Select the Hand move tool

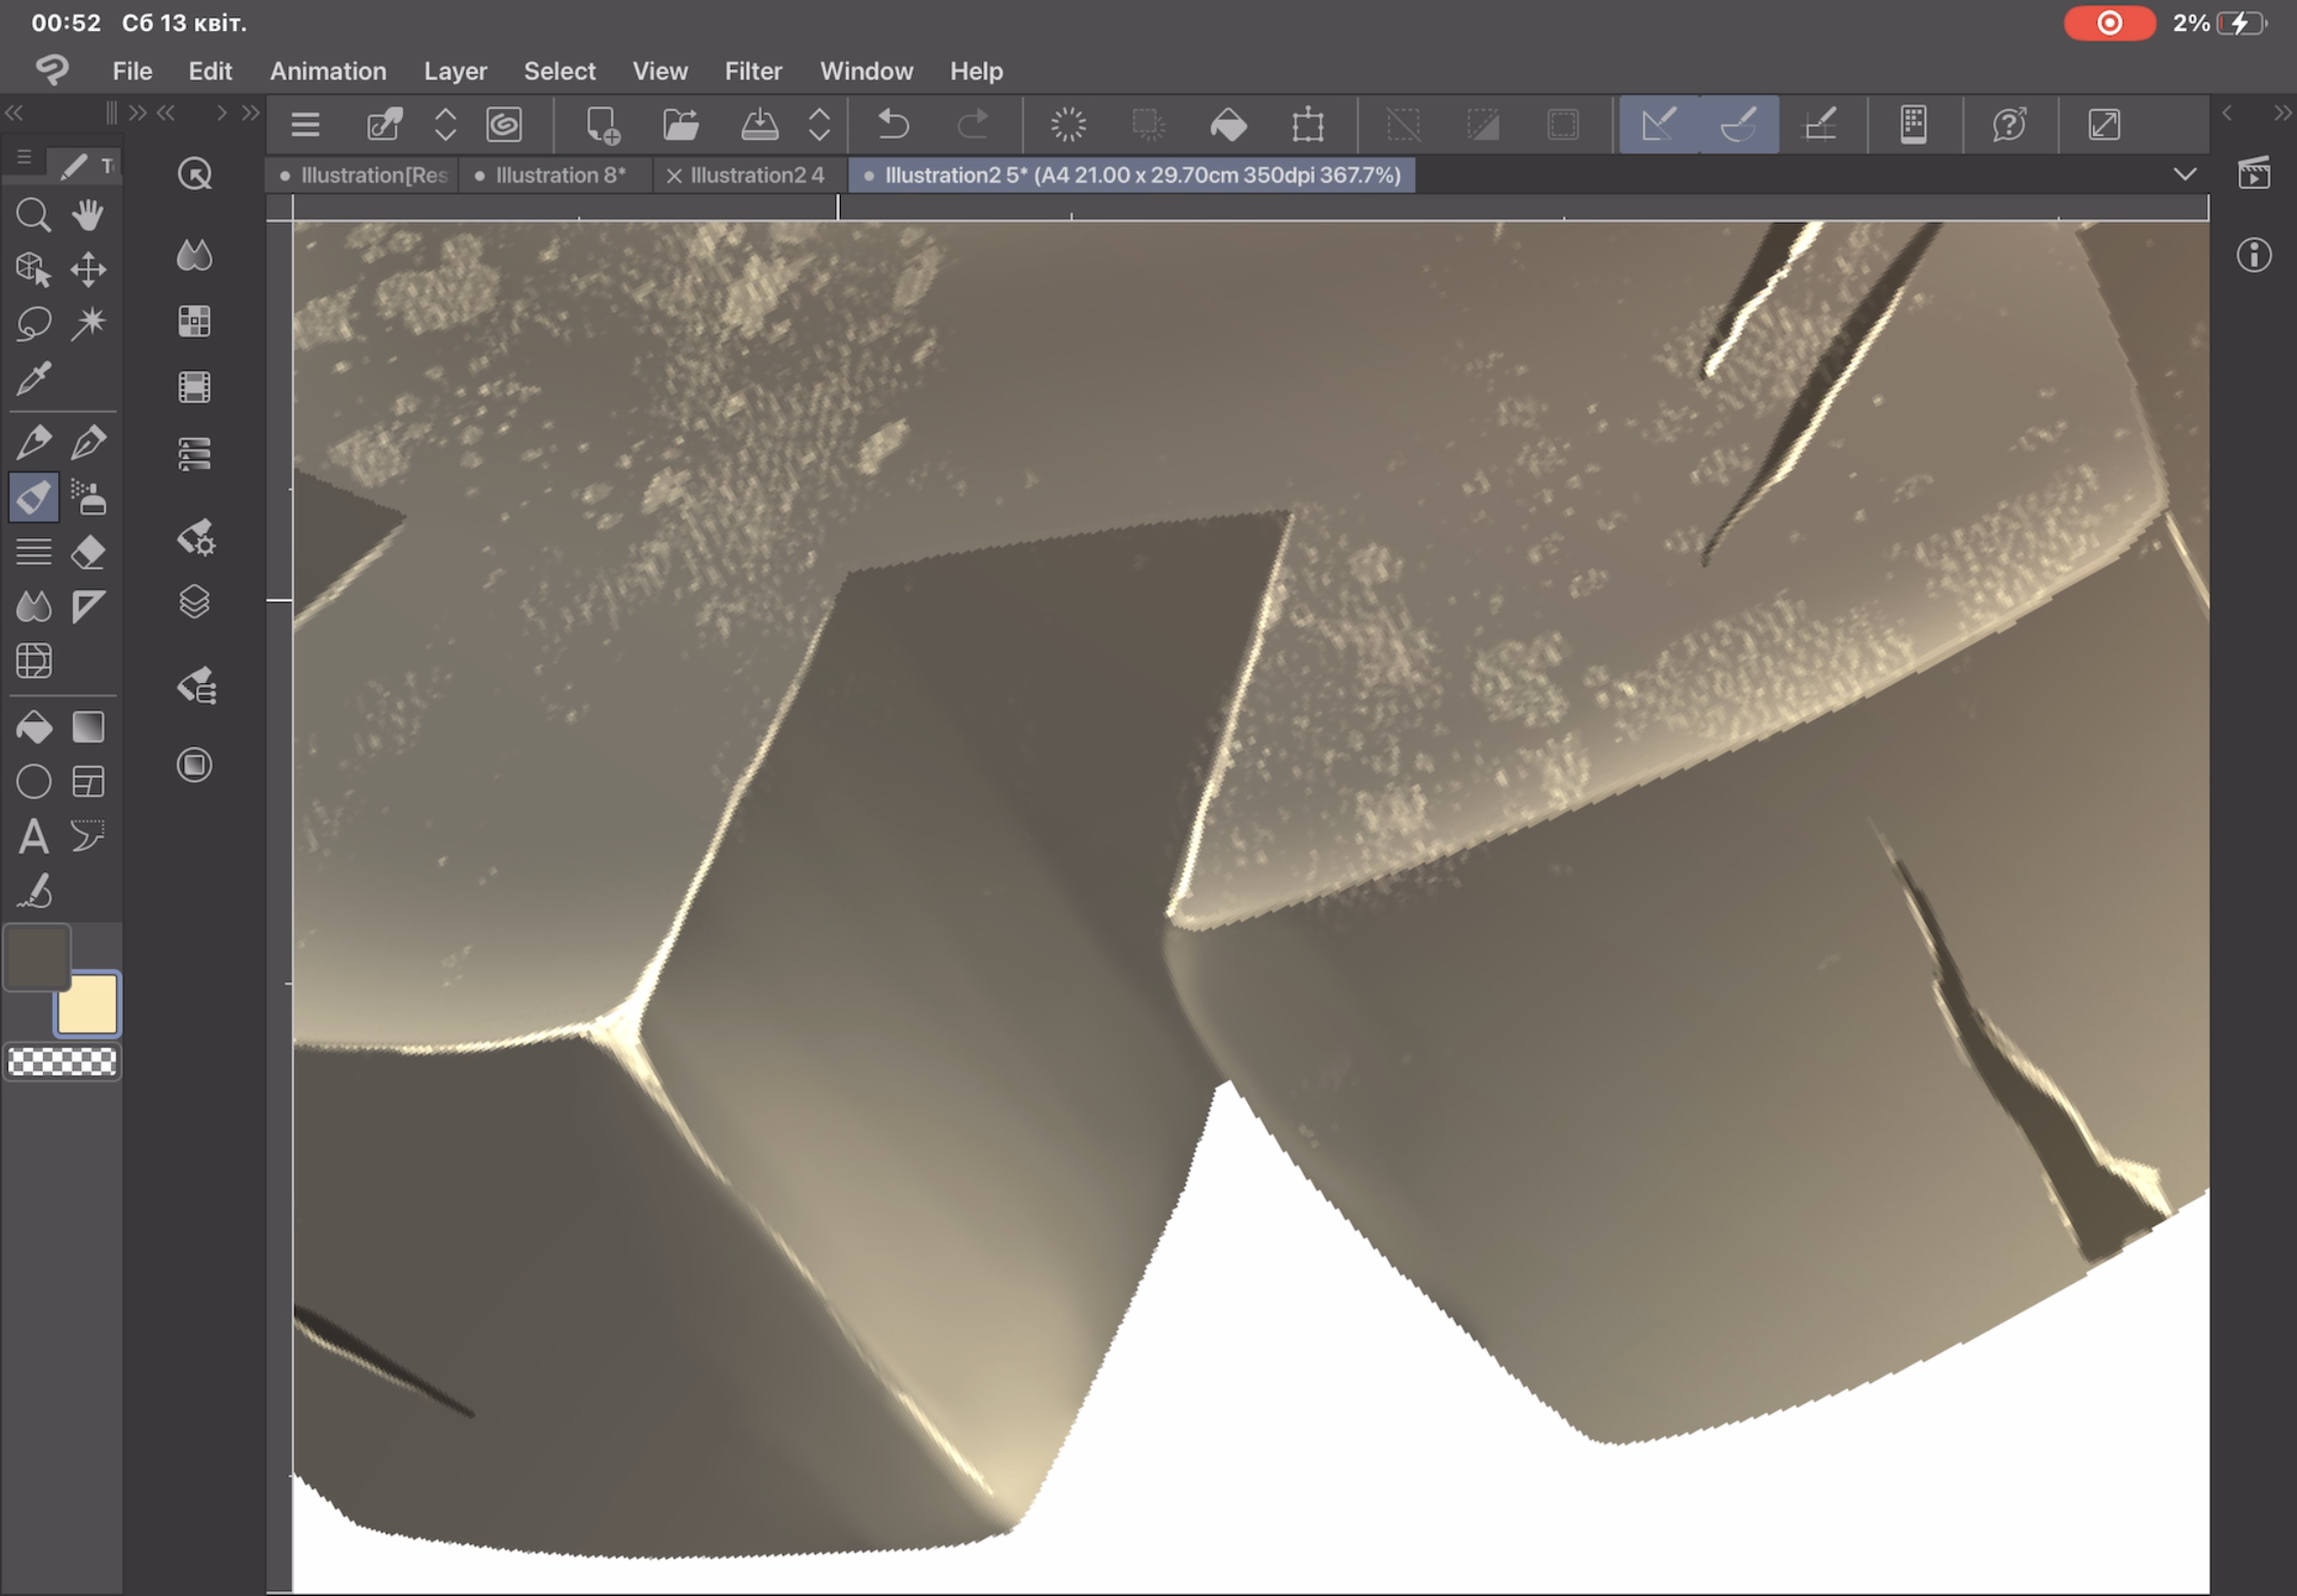(88, 215)
